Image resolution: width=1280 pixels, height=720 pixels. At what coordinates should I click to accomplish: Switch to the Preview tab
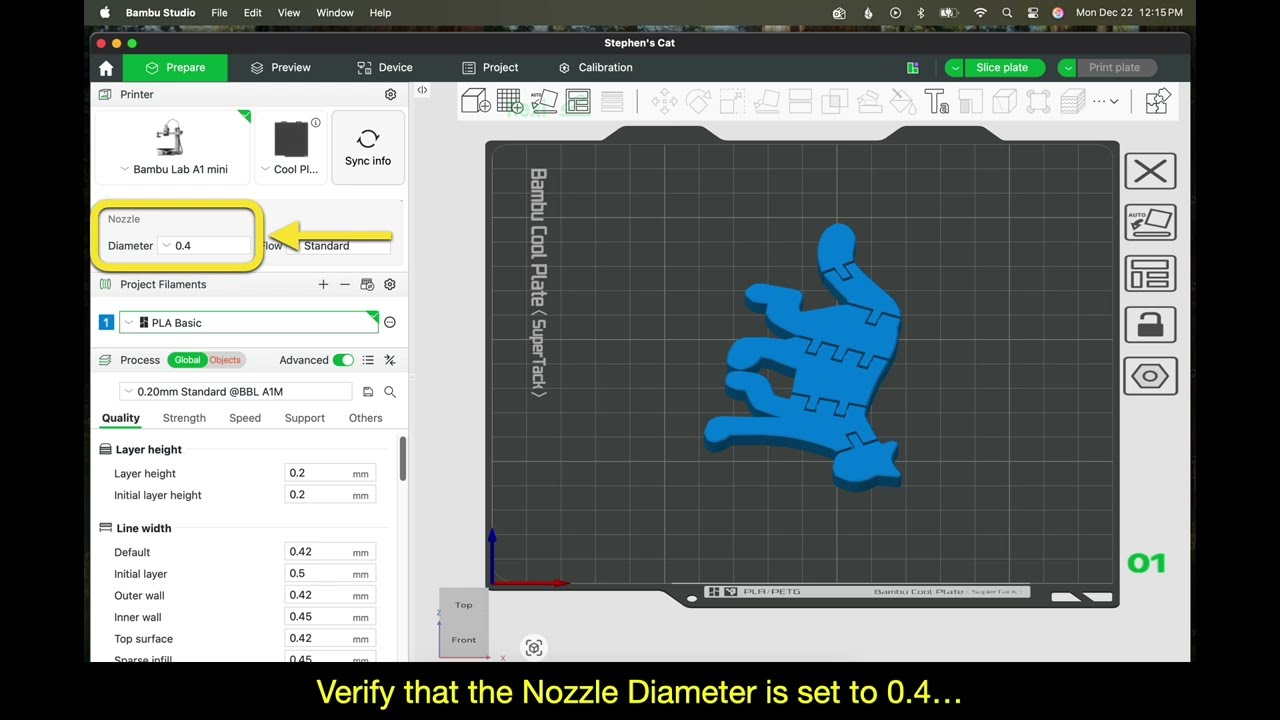pos(280,68)
